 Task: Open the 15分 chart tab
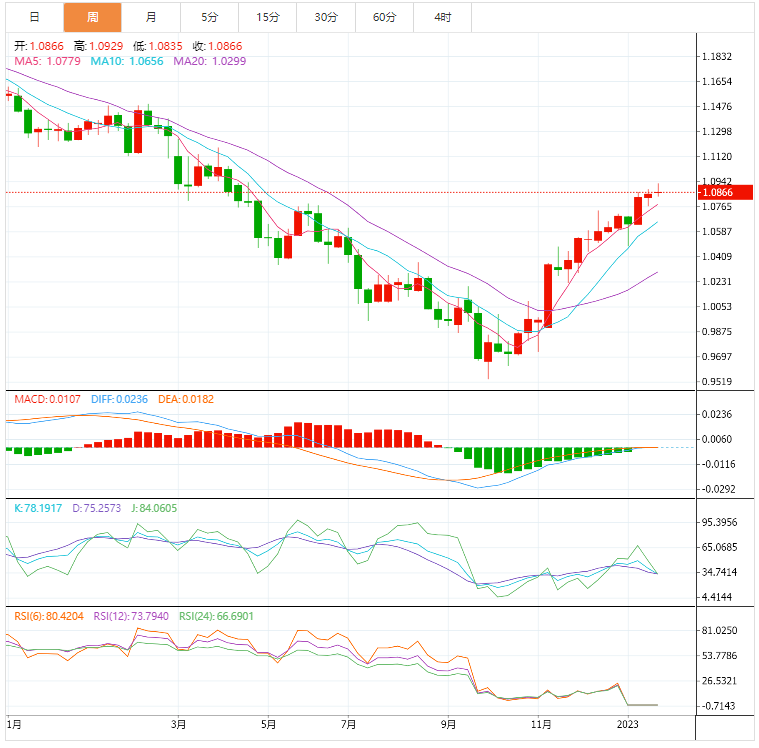point(267,17)
